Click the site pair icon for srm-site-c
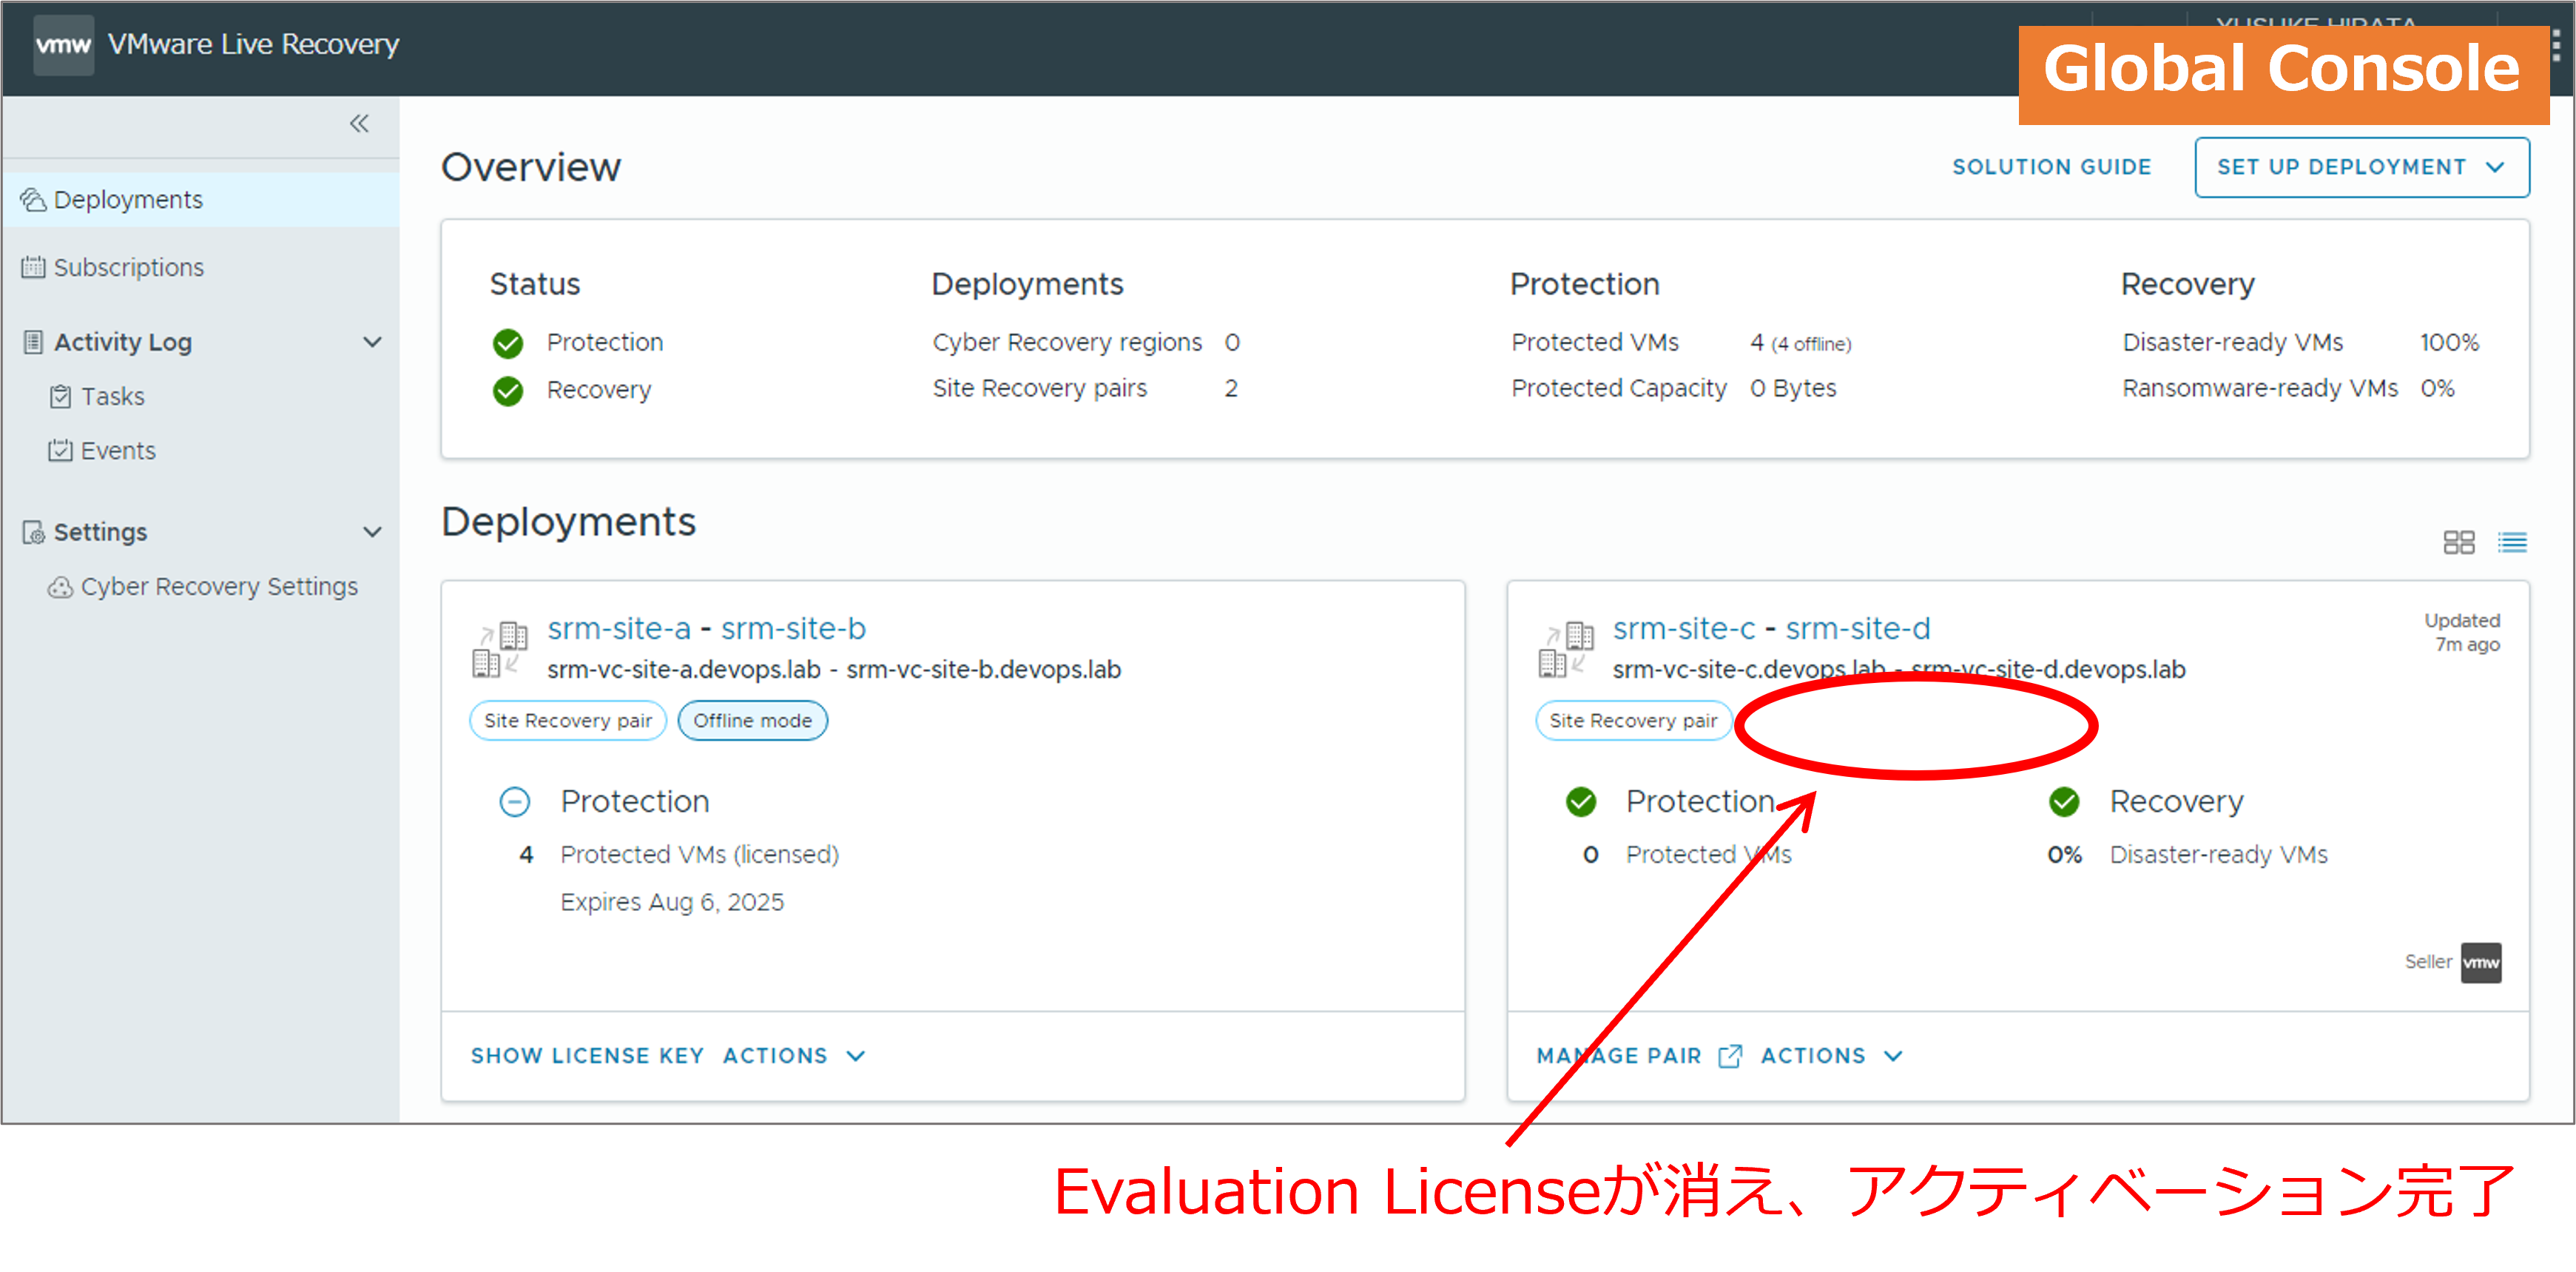 [x=1565, y=649]
